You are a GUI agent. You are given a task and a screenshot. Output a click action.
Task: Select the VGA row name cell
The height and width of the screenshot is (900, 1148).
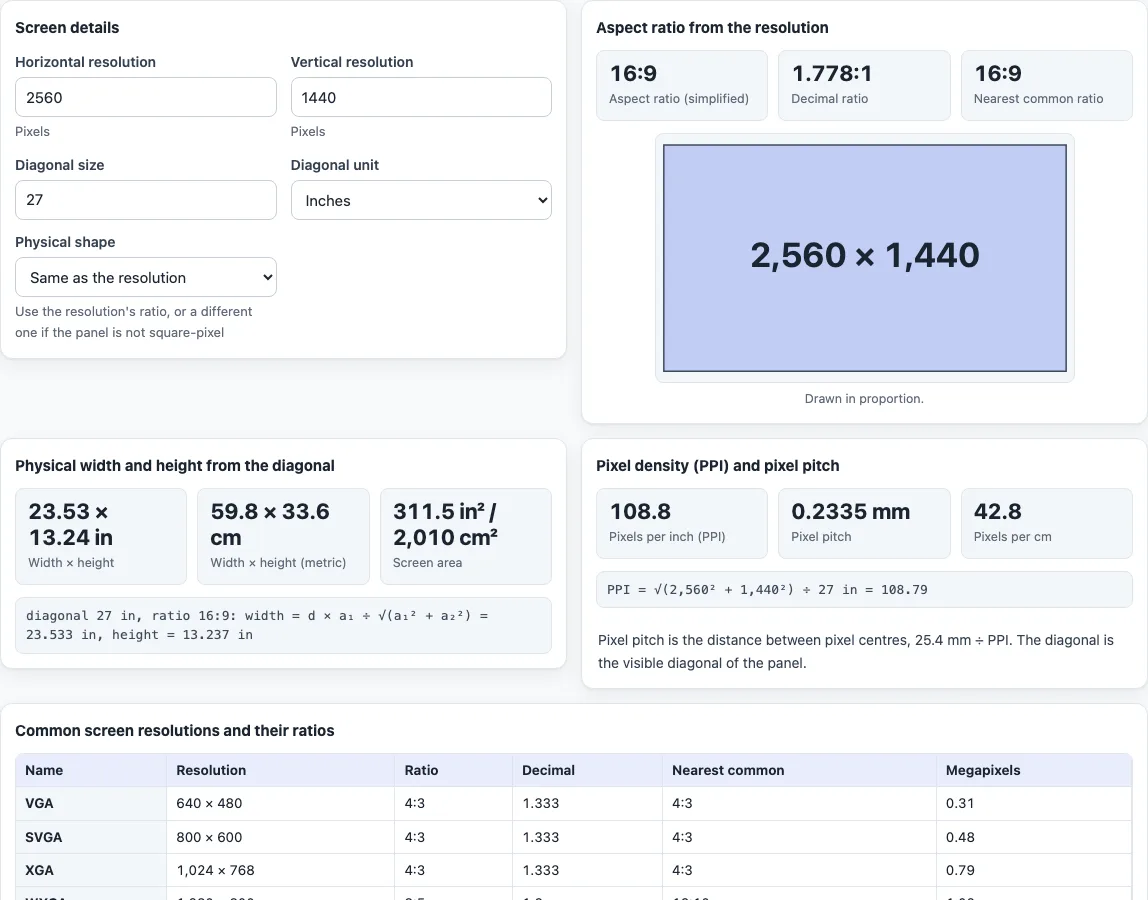(91, 803)
